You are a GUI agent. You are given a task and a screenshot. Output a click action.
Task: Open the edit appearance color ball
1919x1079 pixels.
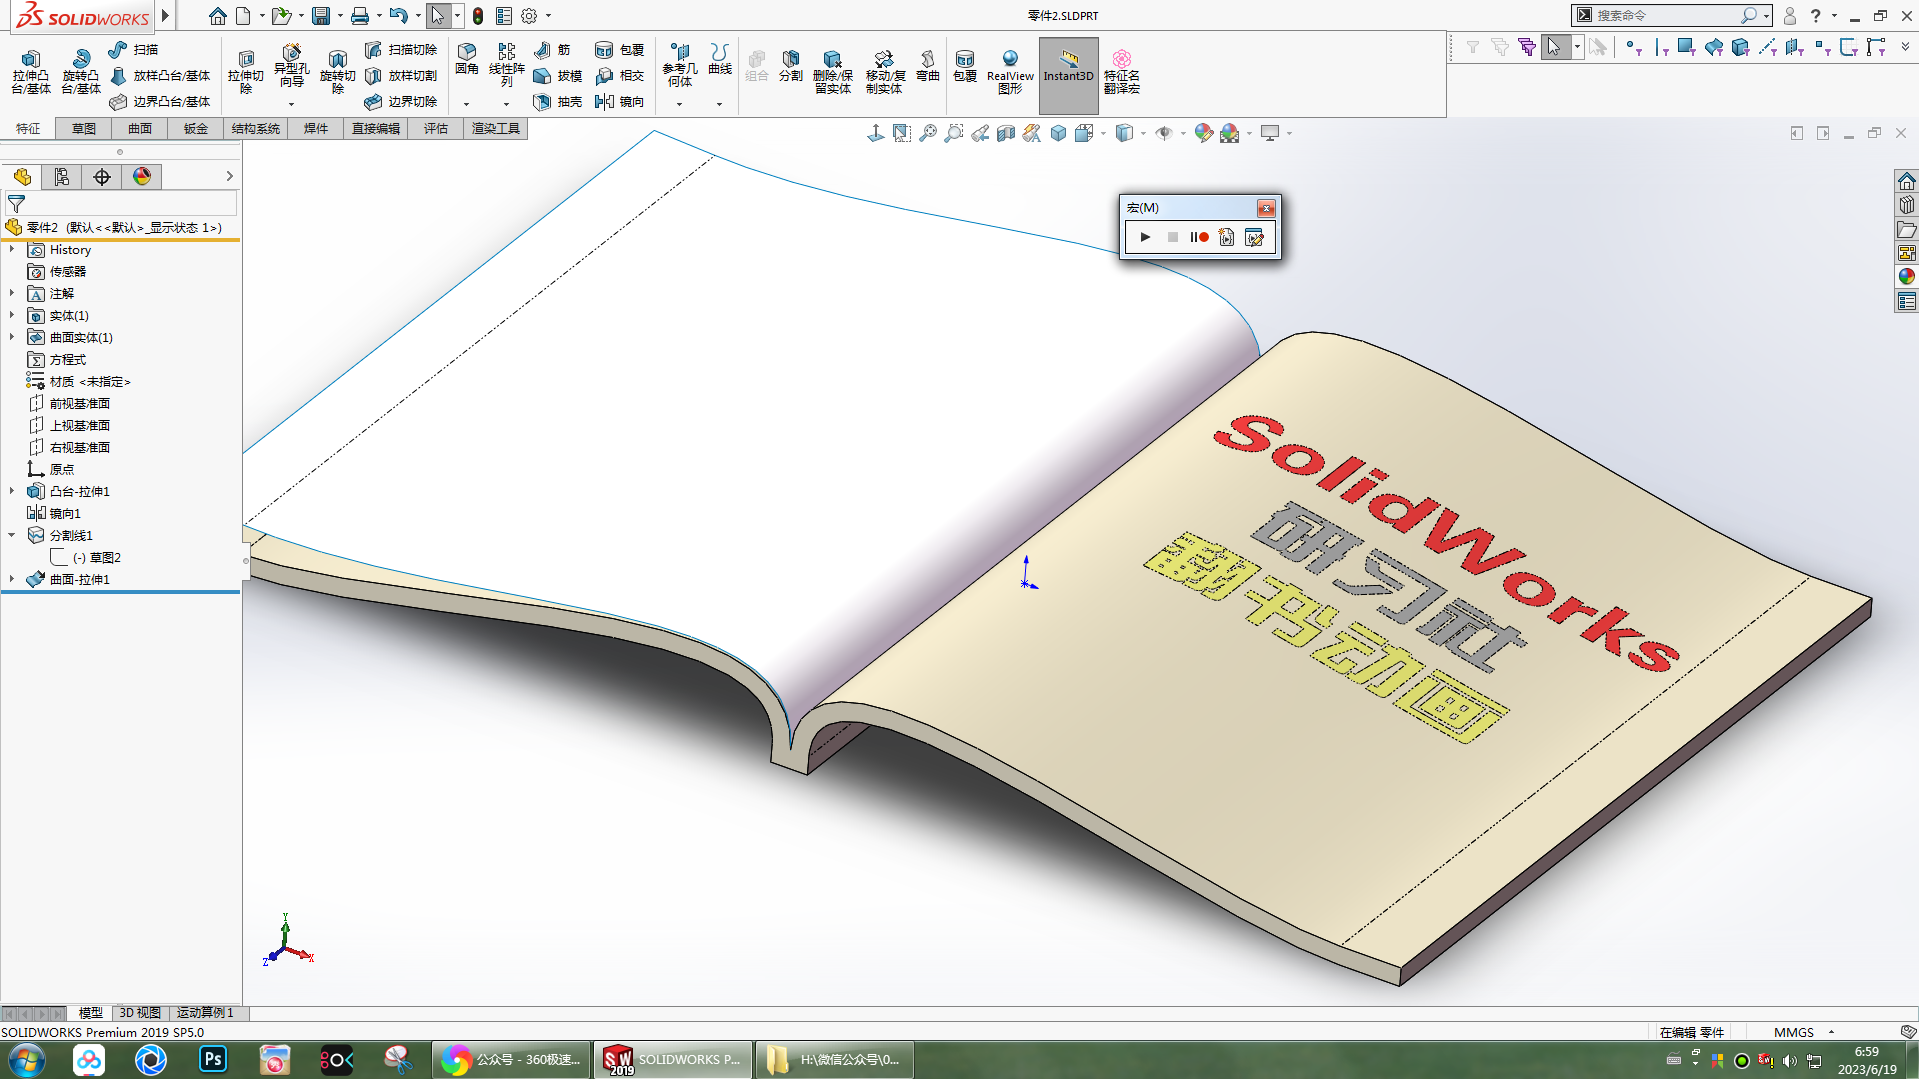click(1203, 133)
